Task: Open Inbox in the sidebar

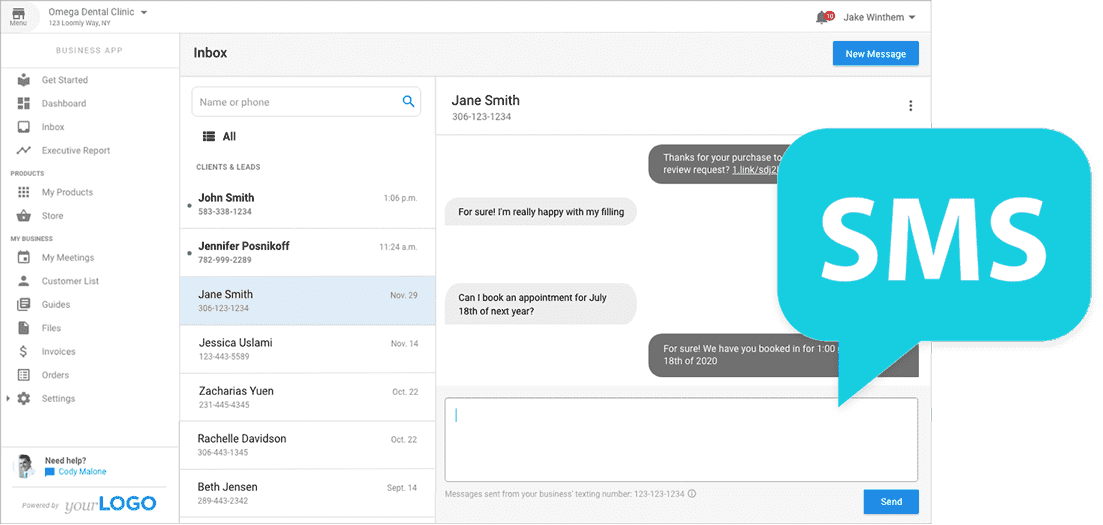Action: 52,127
